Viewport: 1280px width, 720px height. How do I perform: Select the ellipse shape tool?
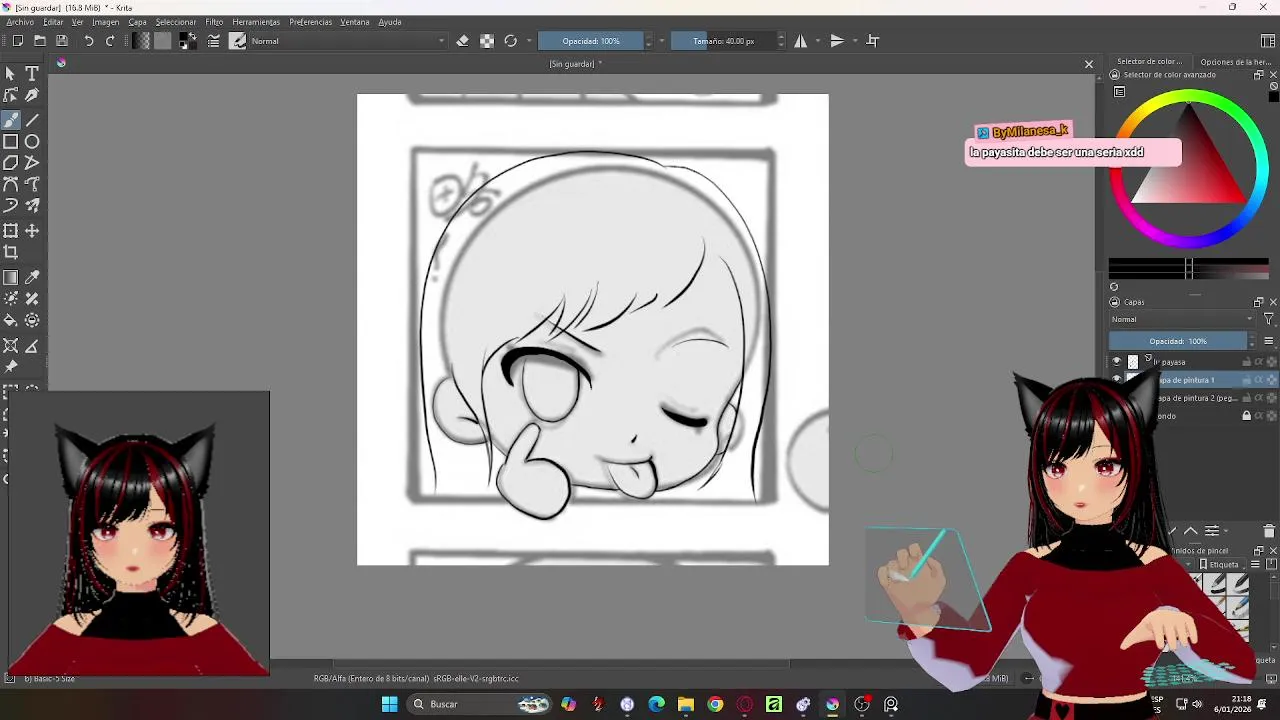[x=32, y=141]
